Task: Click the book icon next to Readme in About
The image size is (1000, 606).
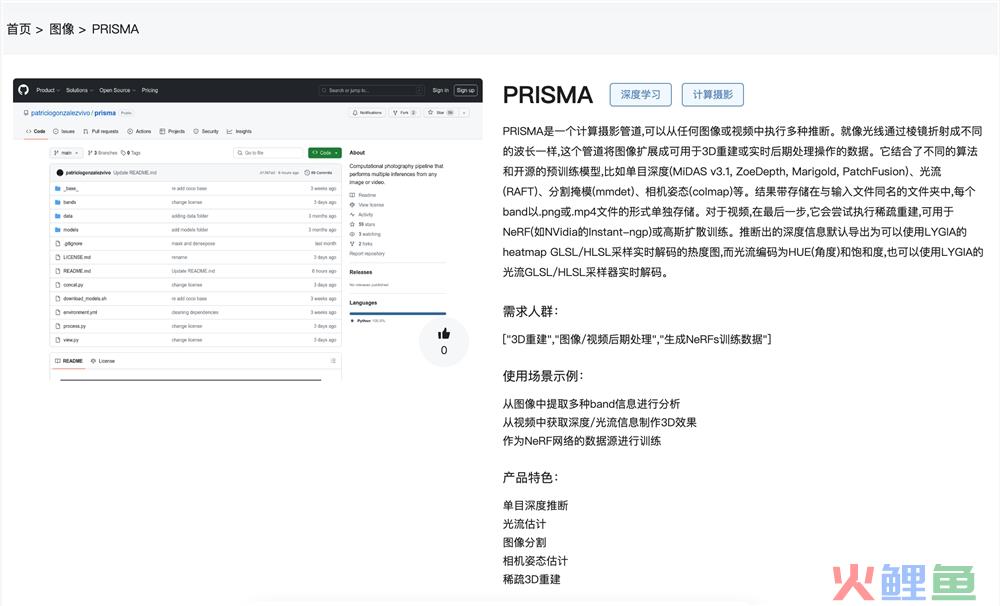Action: [352, 195]
